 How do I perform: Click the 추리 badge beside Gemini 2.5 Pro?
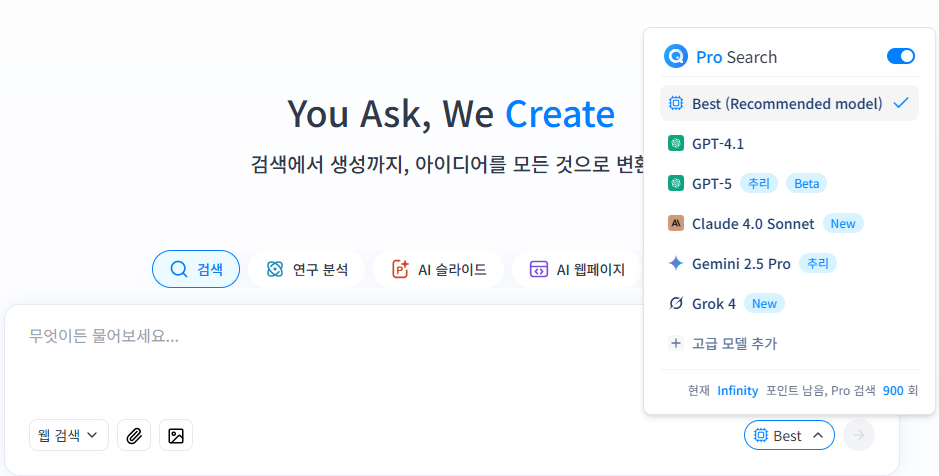click(x=817, y=263)
